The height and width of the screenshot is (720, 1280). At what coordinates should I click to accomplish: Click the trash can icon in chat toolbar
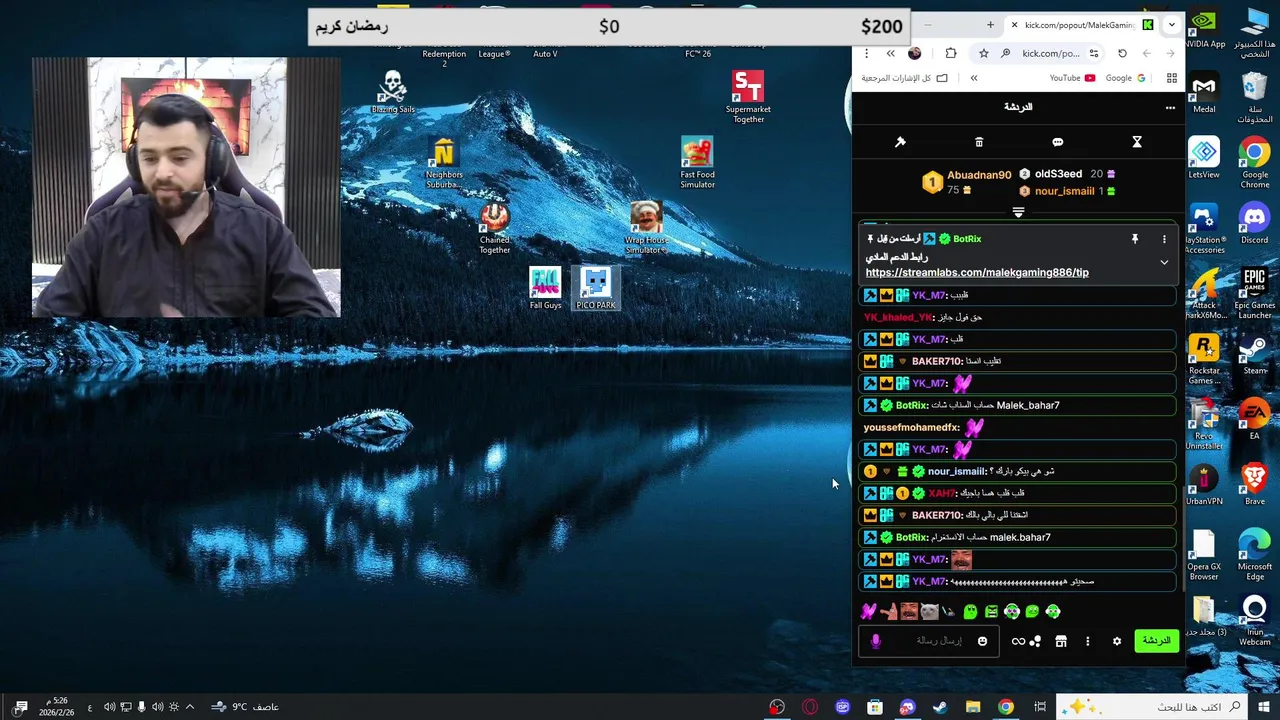click(979, 142)
